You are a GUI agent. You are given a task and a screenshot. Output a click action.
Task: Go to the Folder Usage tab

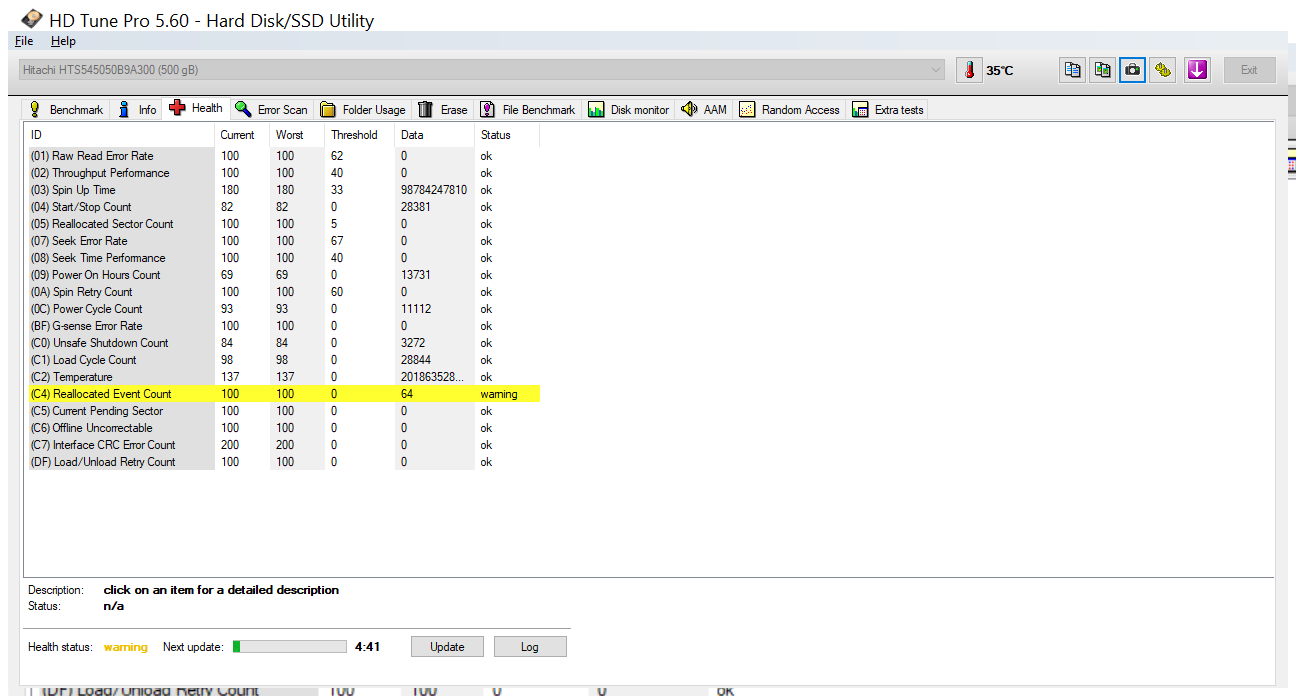[x=363, y=110]
